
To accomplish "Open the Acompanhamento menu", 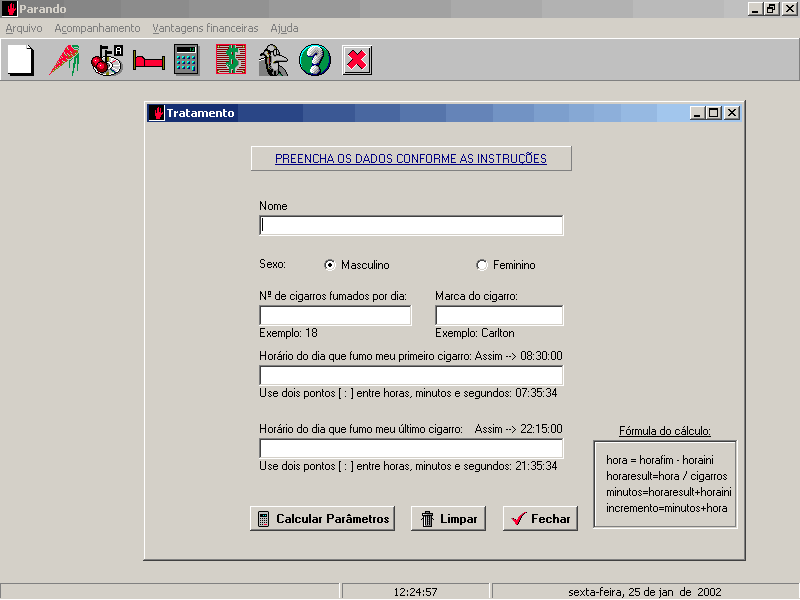I will coord(97,28).
